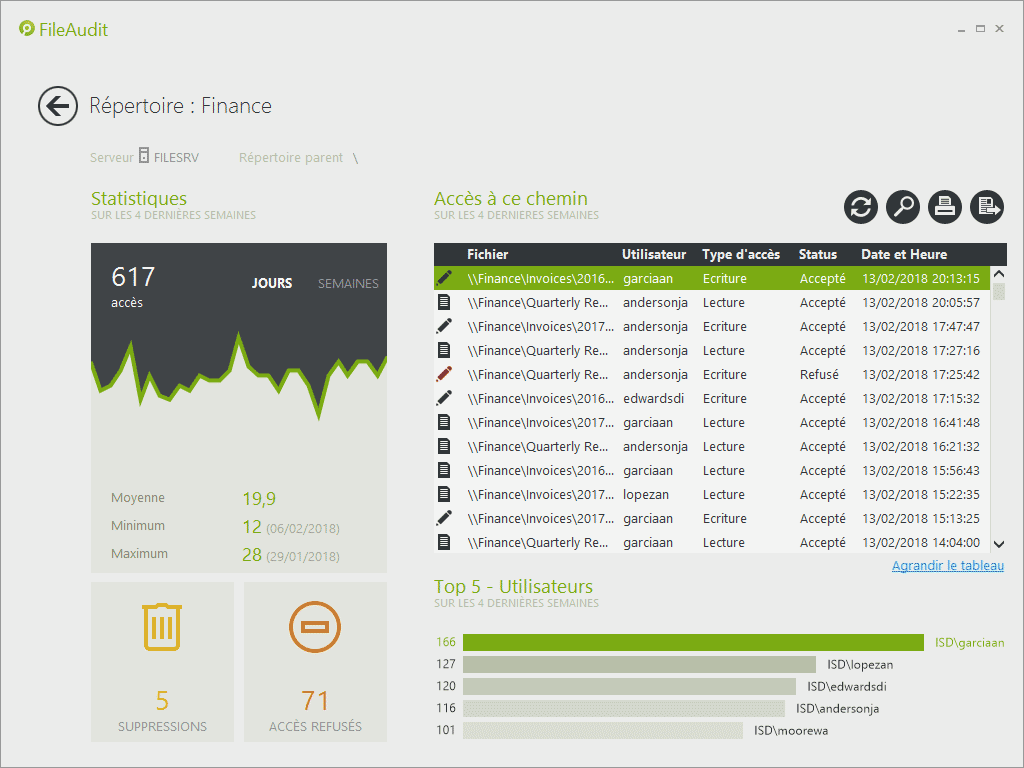Click the table scrollbar thumb

click(999, 291)
